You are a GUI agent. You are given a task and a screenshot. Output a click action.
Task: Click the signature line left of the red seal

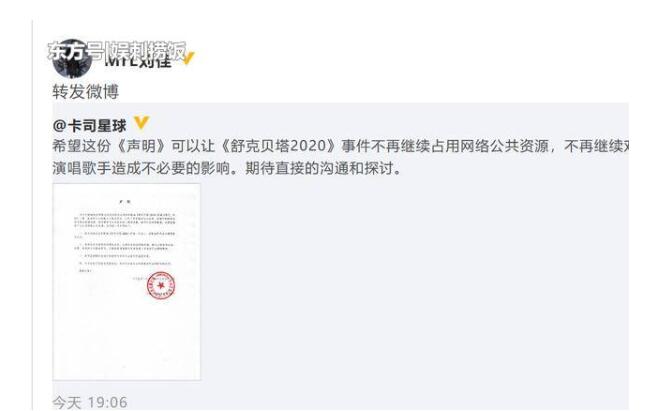(138, 278)
